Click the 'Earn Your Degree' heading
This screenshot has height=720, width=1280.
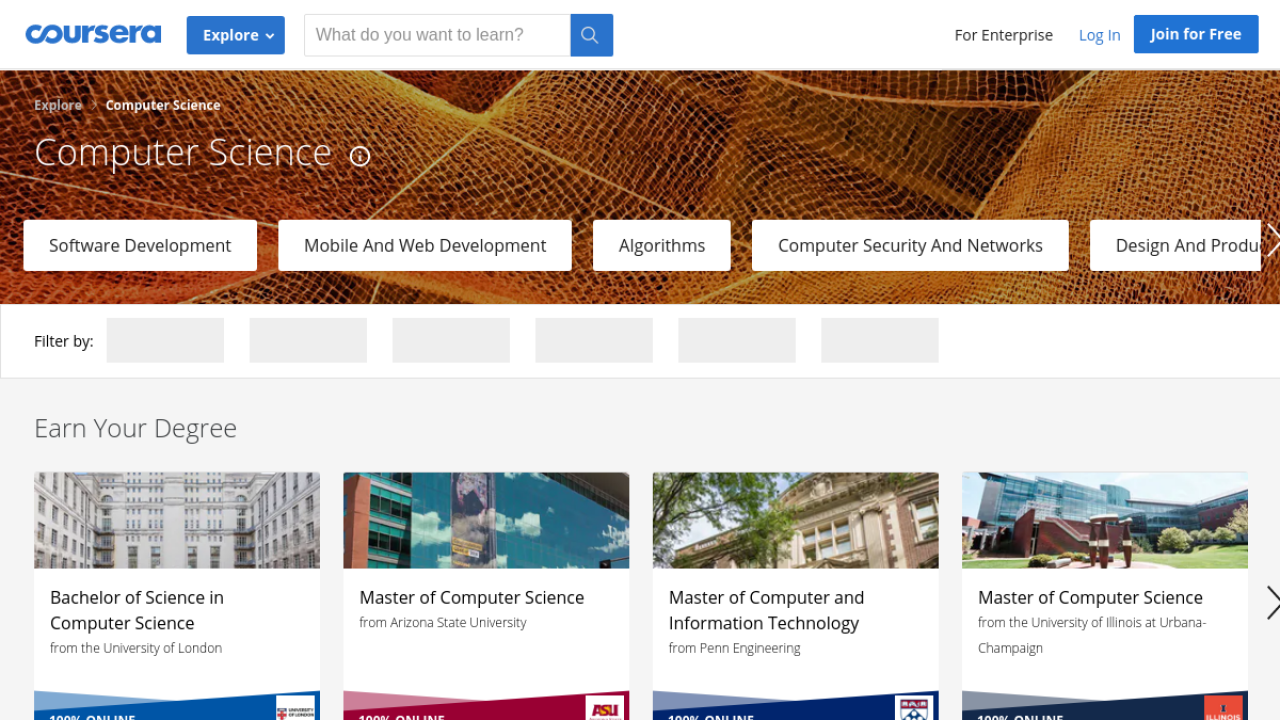(135, 428)
